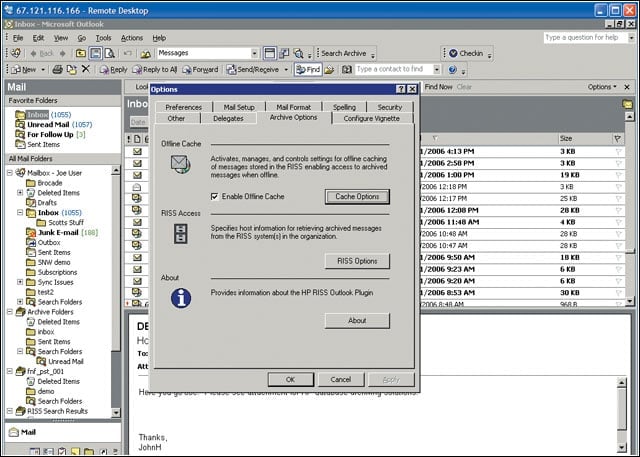Open the Send/Receive dropdown arrow

coord(286,70)
